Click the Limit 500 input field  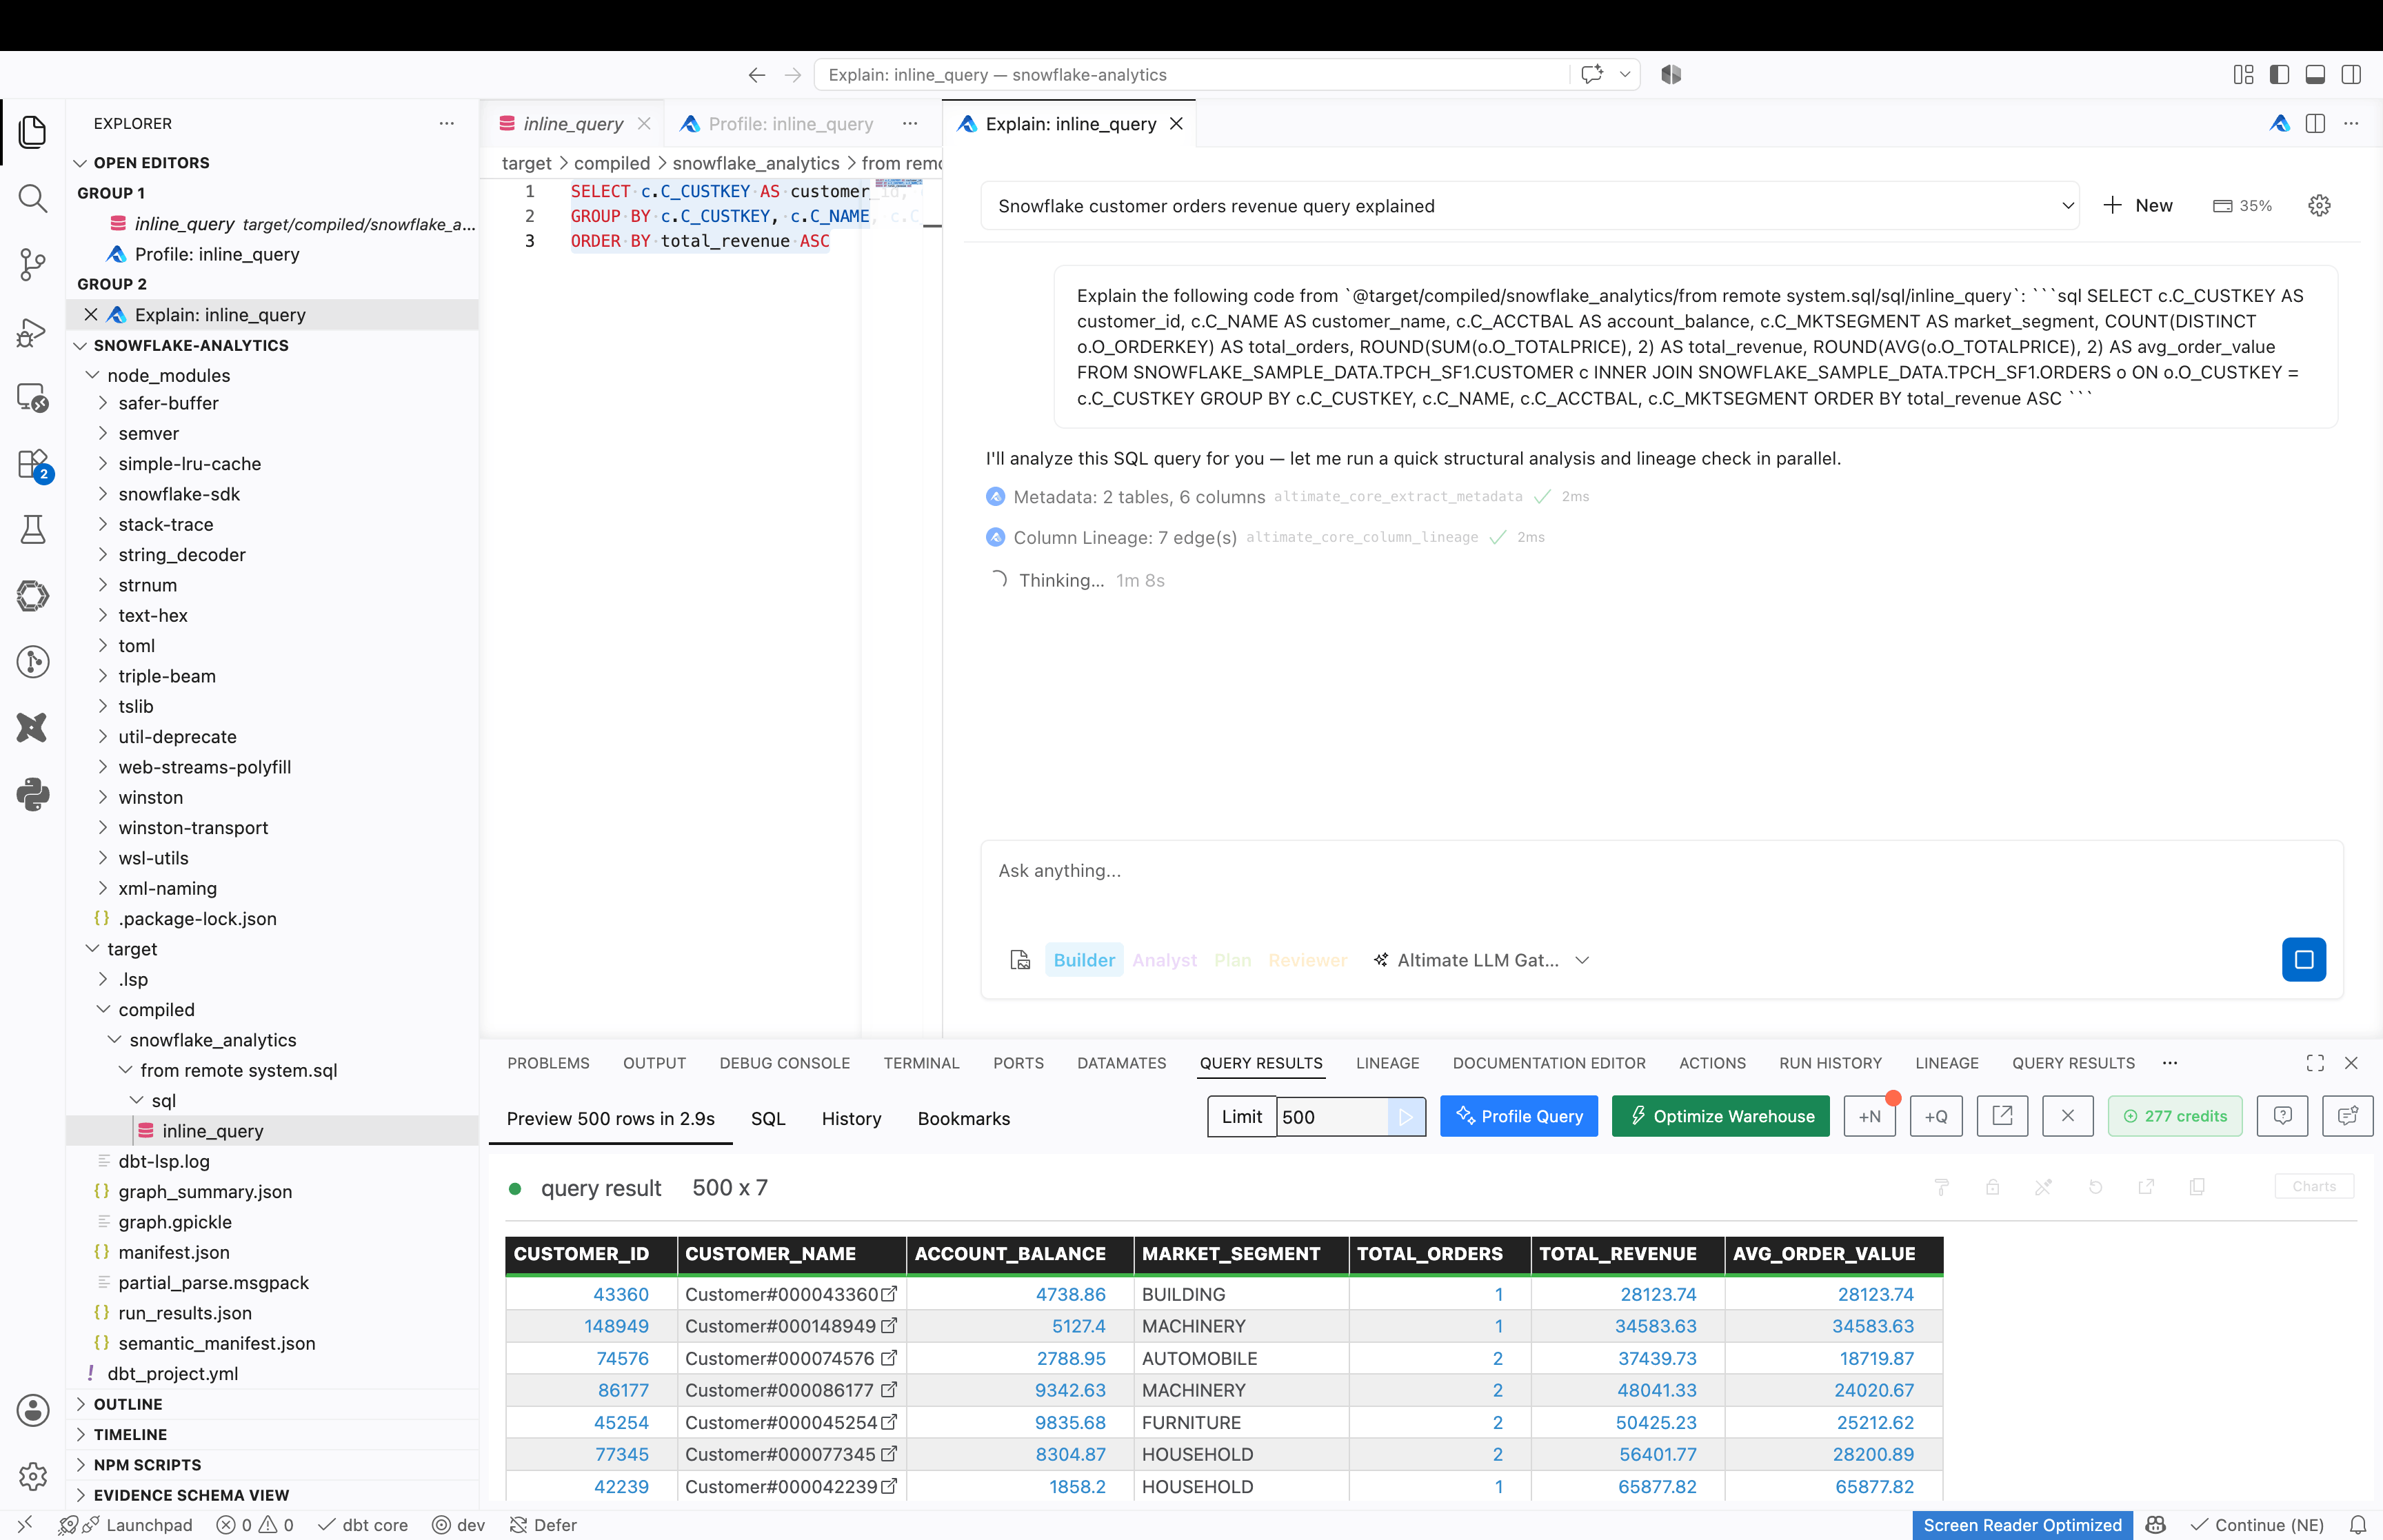coord(1332,1117)
